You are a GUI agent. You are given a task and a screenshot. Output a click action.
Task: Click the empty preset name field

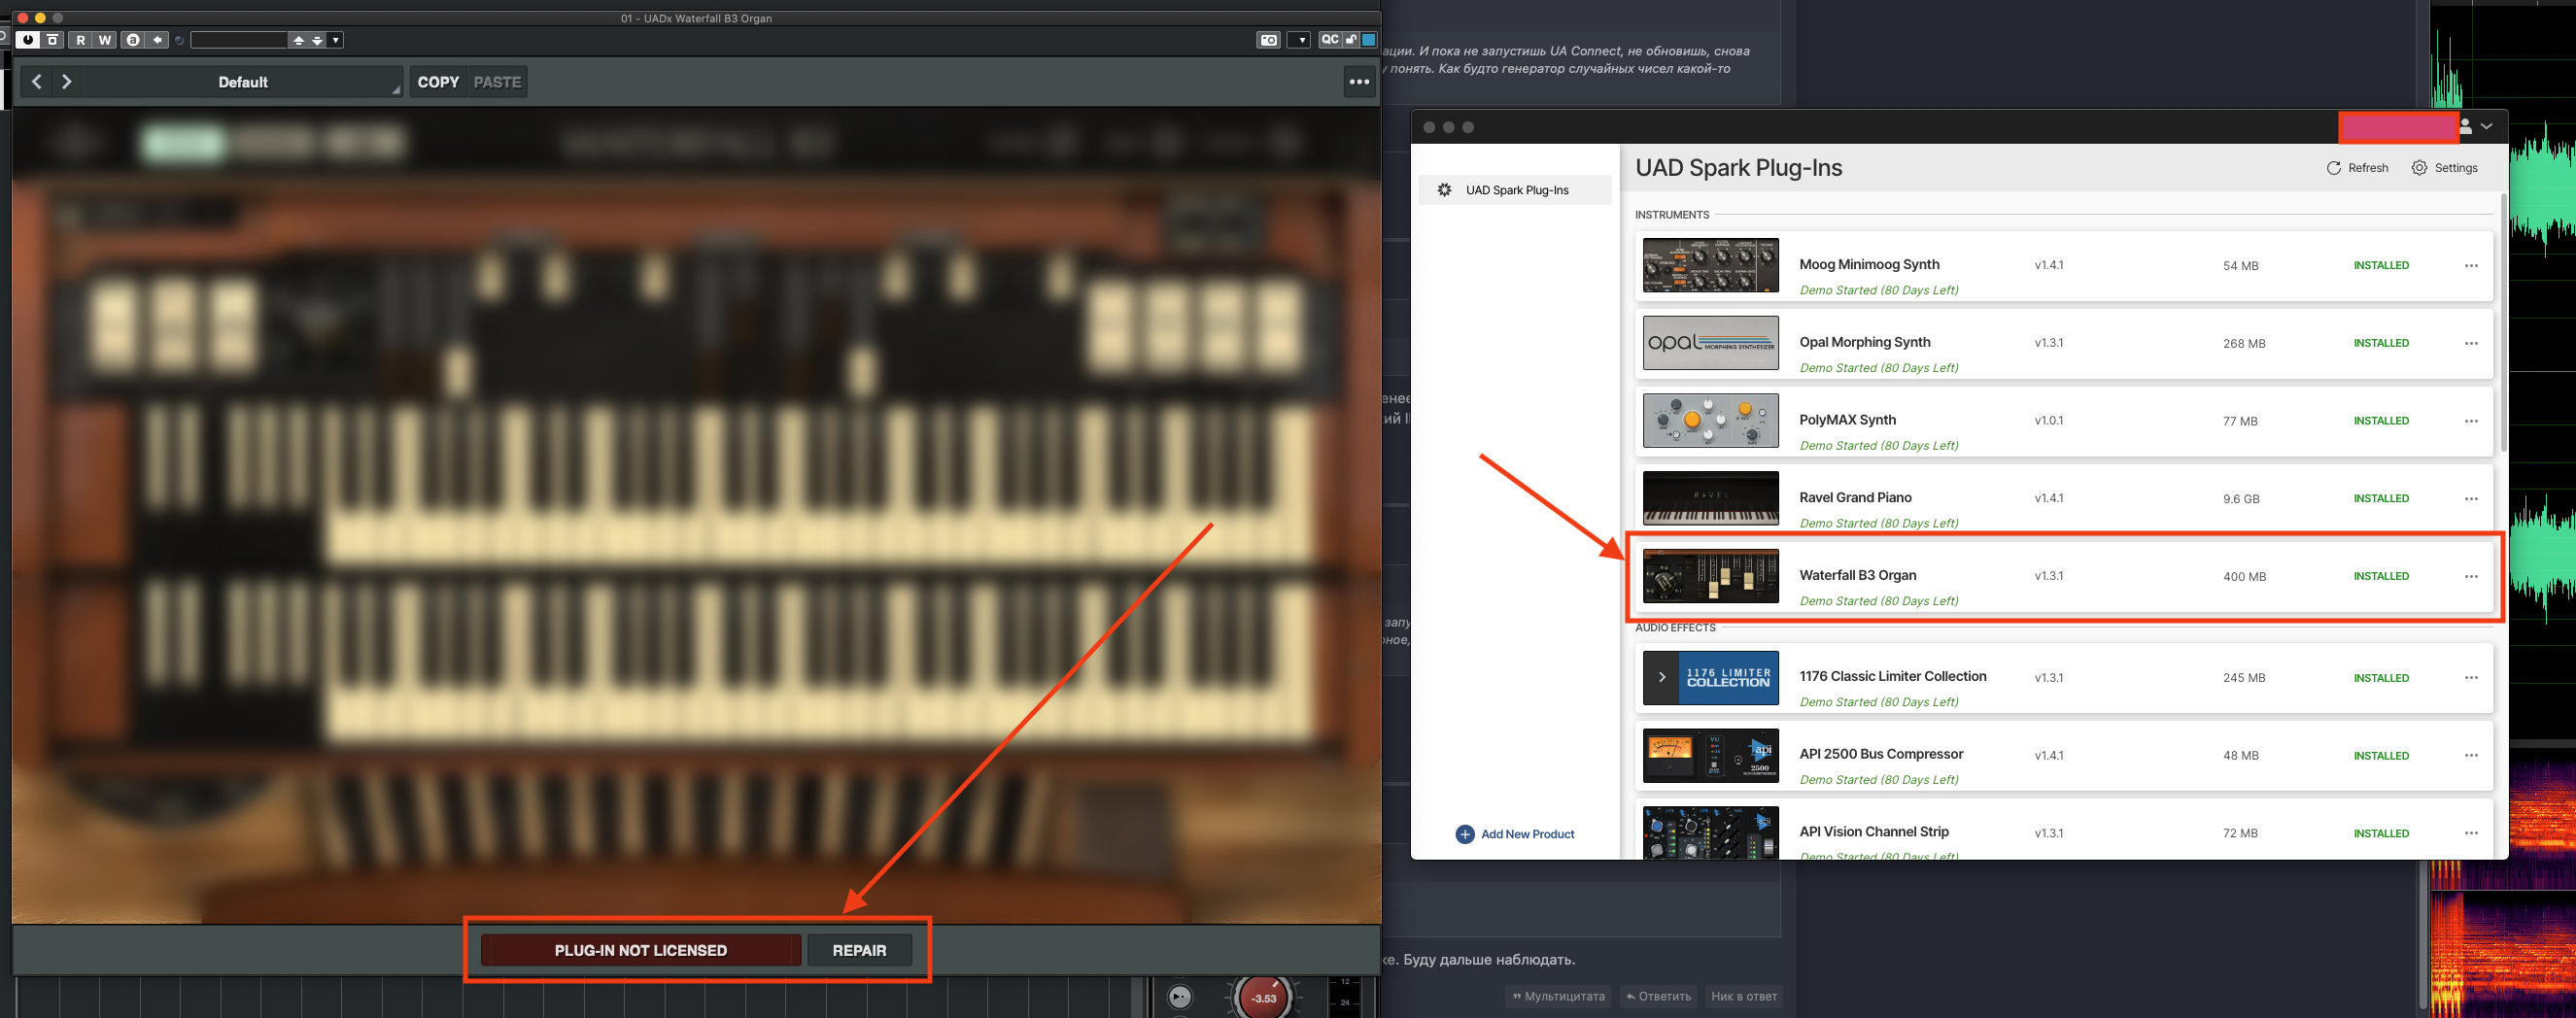coord(239,40)
